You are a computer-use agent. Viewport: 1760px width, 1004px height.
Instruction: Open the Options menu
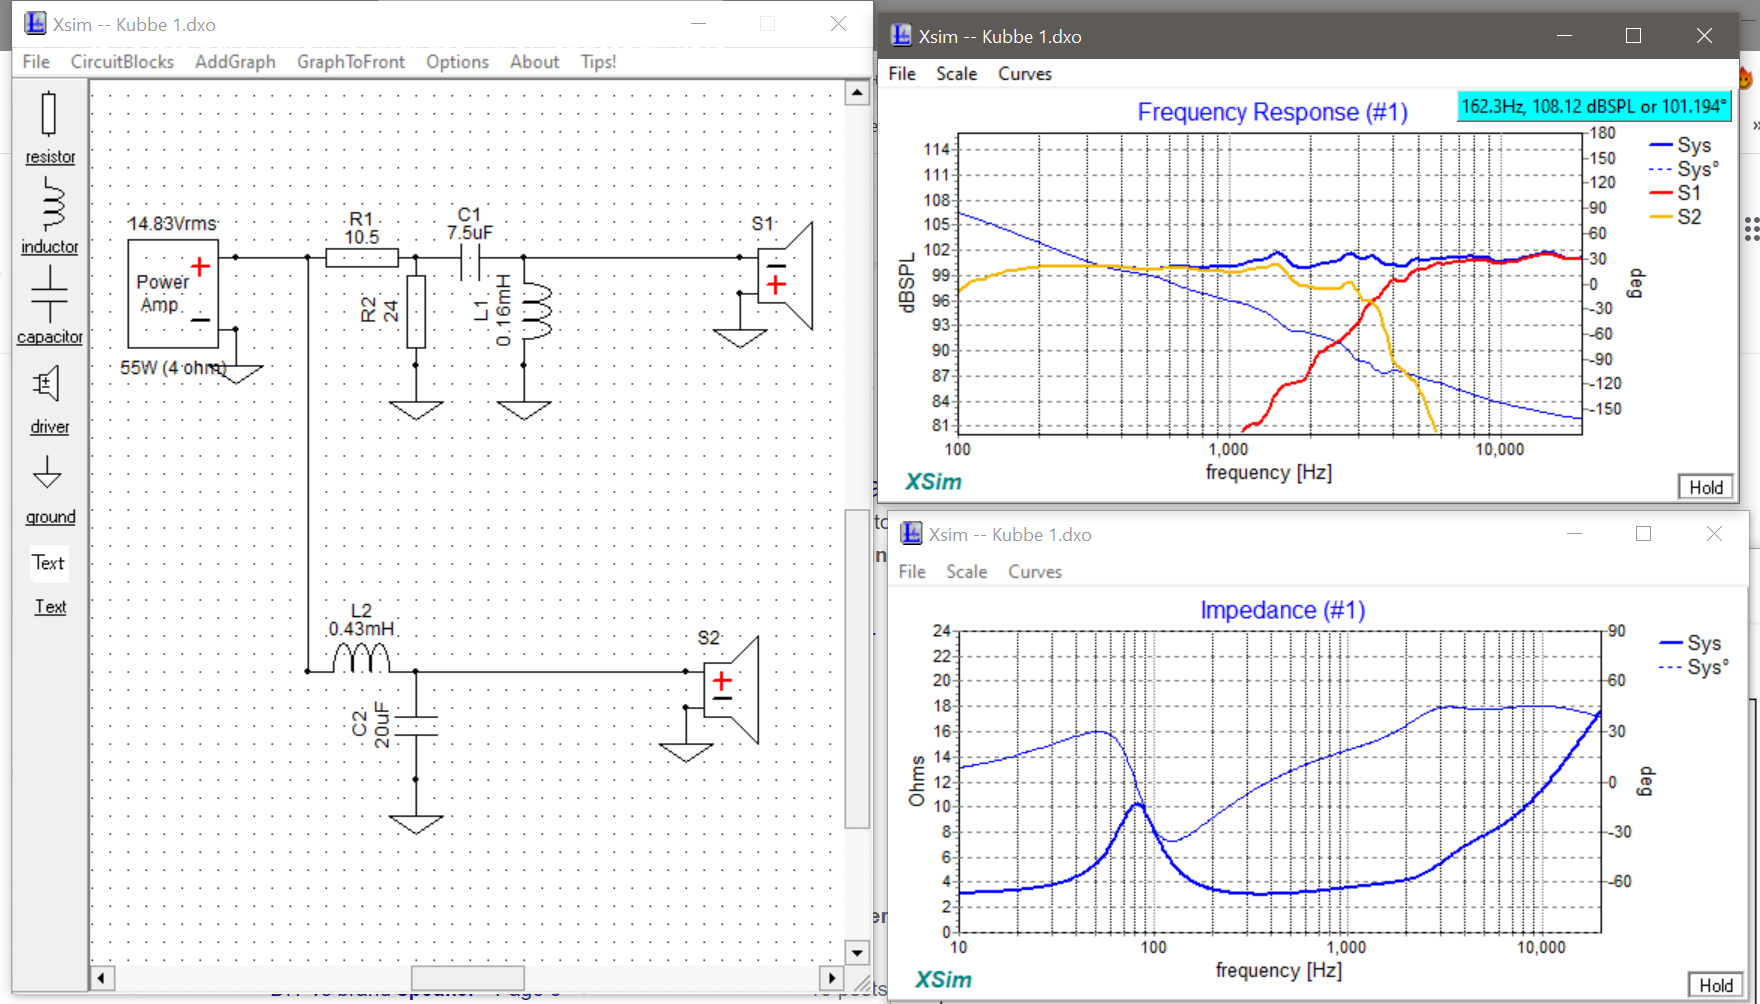[457, 62]
